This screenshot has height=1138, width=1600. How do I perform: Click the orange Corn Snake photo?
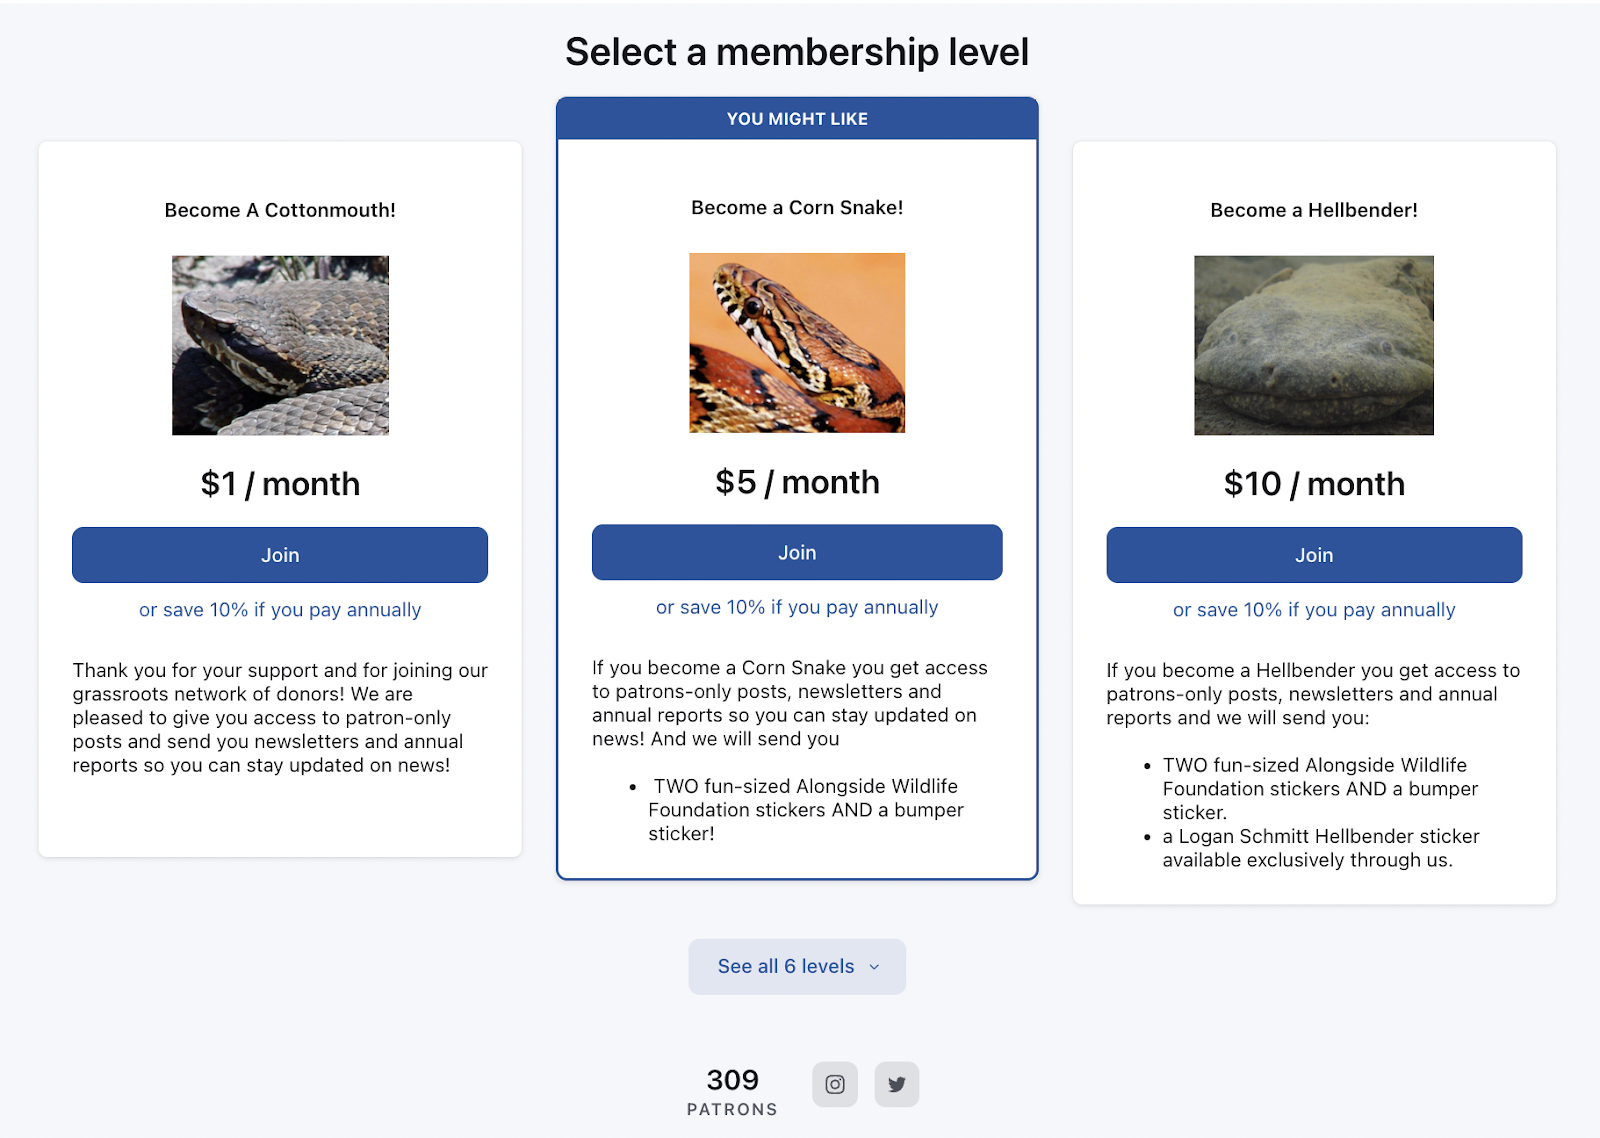point(797,342)
